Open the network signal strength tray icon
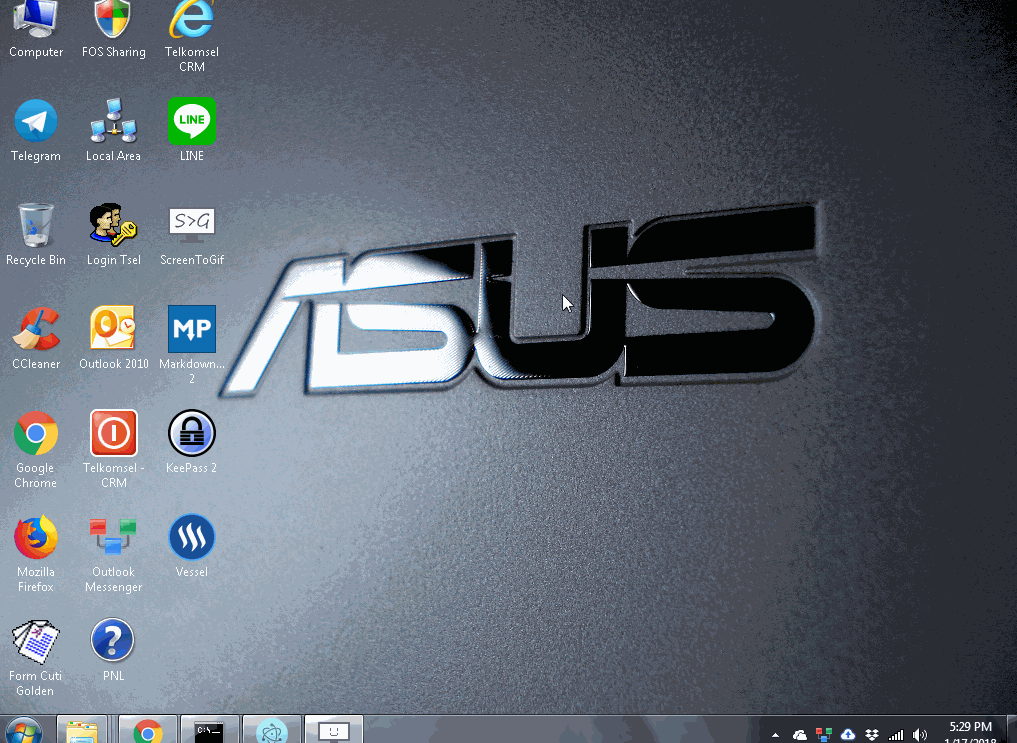This screenshot has width=1017, height=743. coord(896,735)
